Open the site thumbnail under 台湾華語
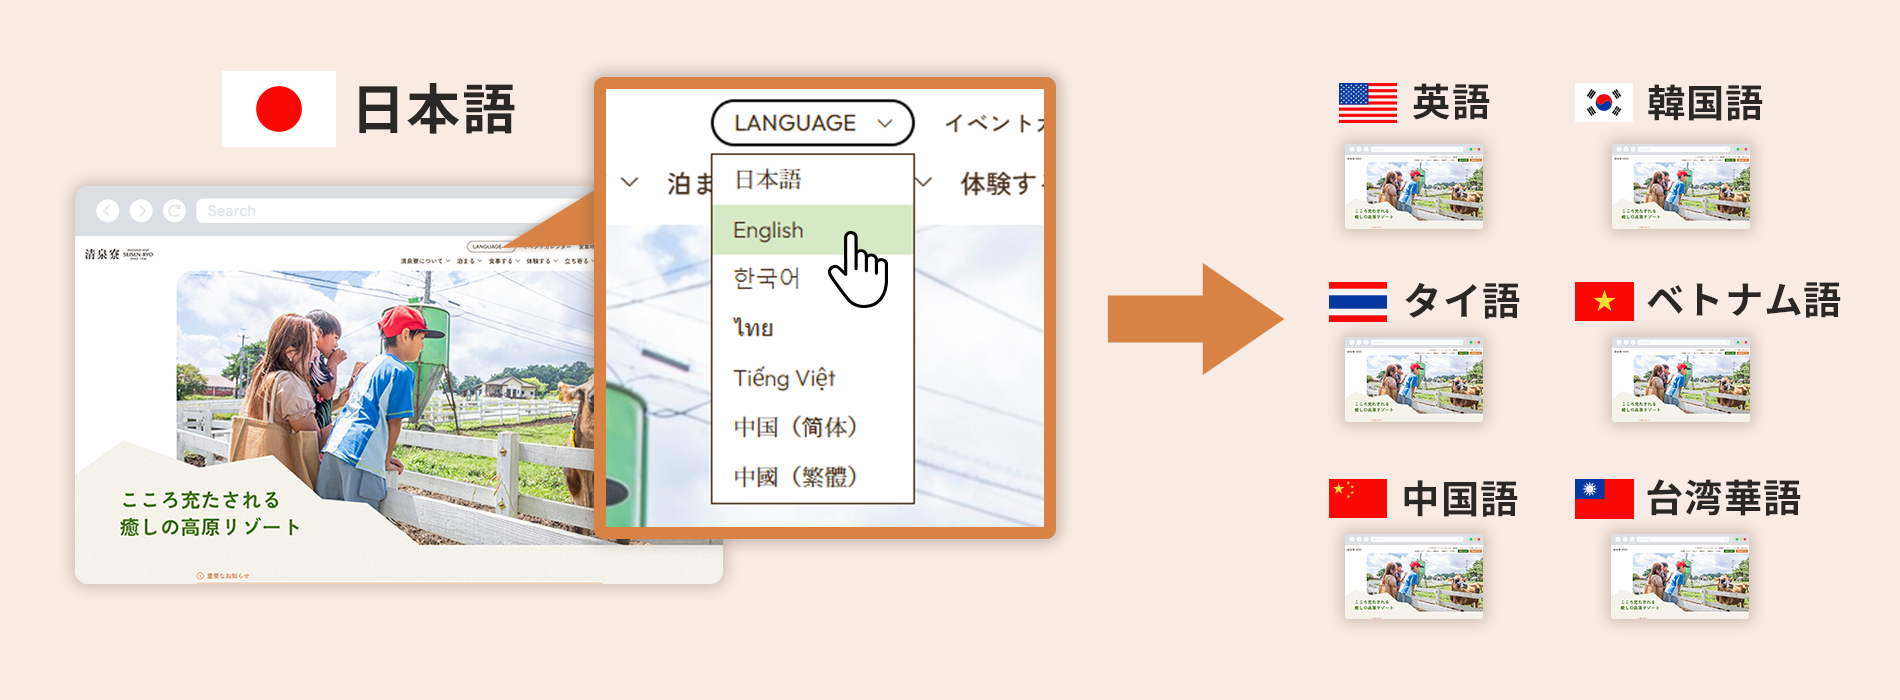The image size is (1900, 700). pyautogui.click(x=1681, y=577)
